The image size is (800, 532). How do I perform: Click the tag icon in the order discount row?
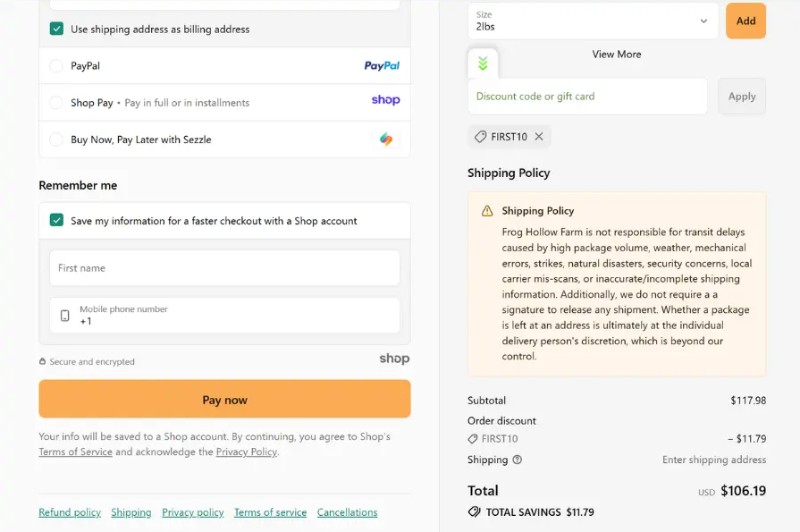click(472, 439)
